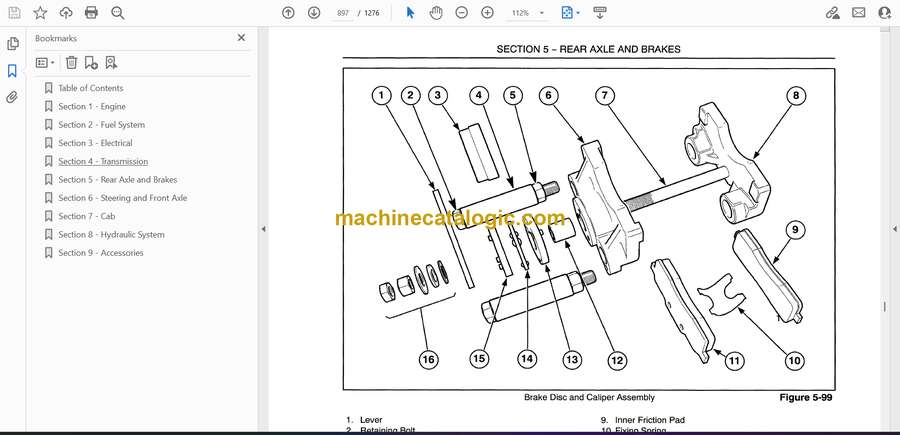Activate the selection arrow tool

pos(410,13)
